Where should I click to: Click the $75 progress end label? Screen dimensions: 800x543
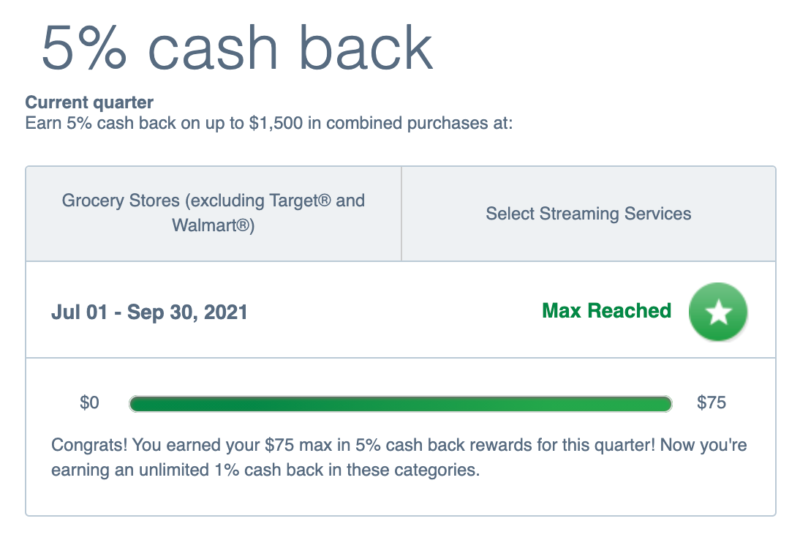(x=711, y=404)
